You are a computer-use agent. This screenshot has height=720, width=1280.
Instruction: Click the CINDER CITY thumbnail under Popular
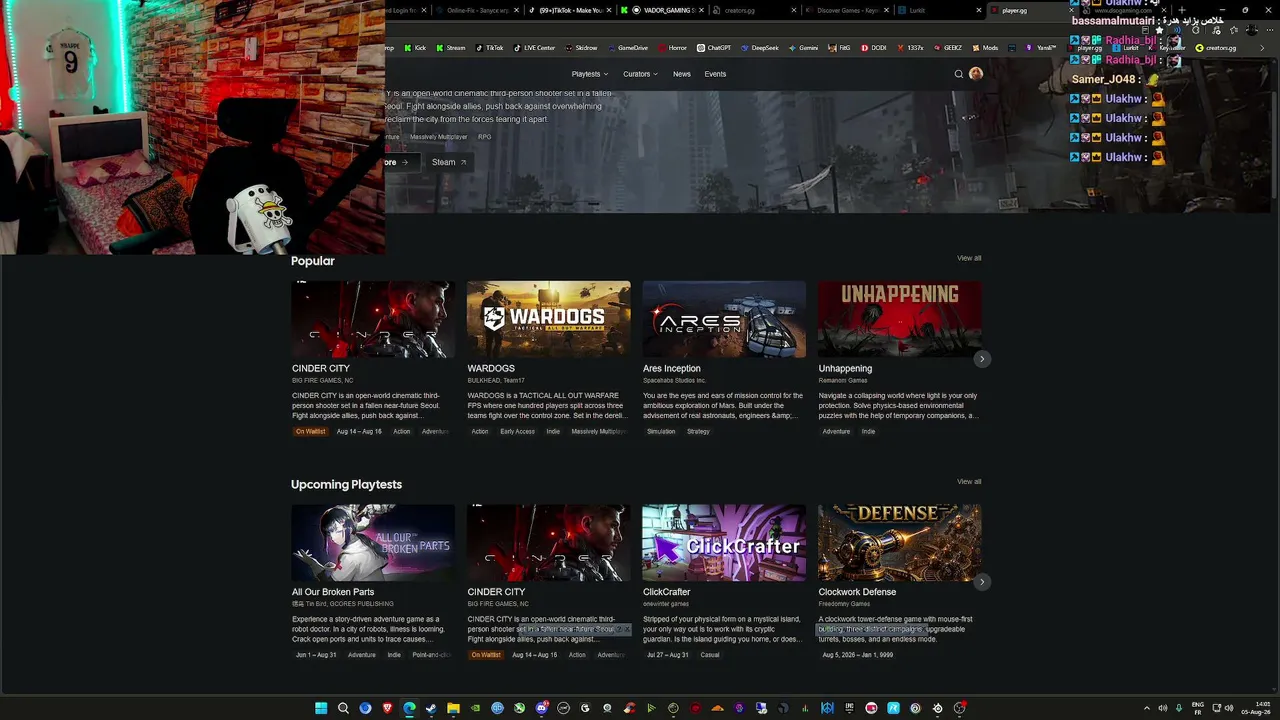click(x=373, y=319)
